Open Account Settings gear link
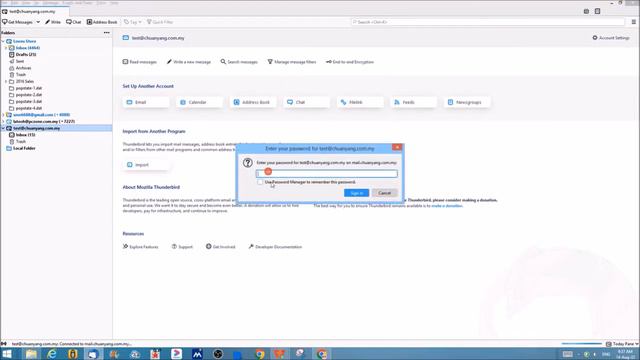This screenshot has width=640, height=360. pos(611,38)
